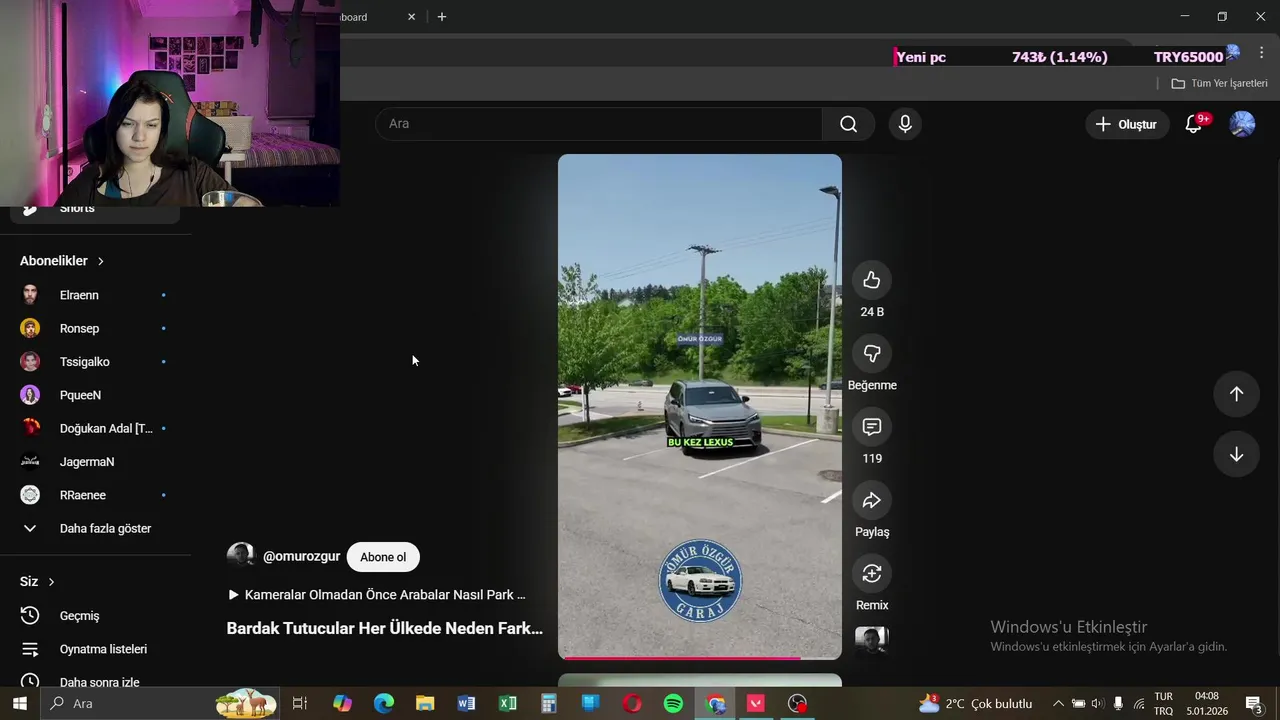Open the account avatar menu
This screenshot has height=720, width=1280.
coord(1242,124)
